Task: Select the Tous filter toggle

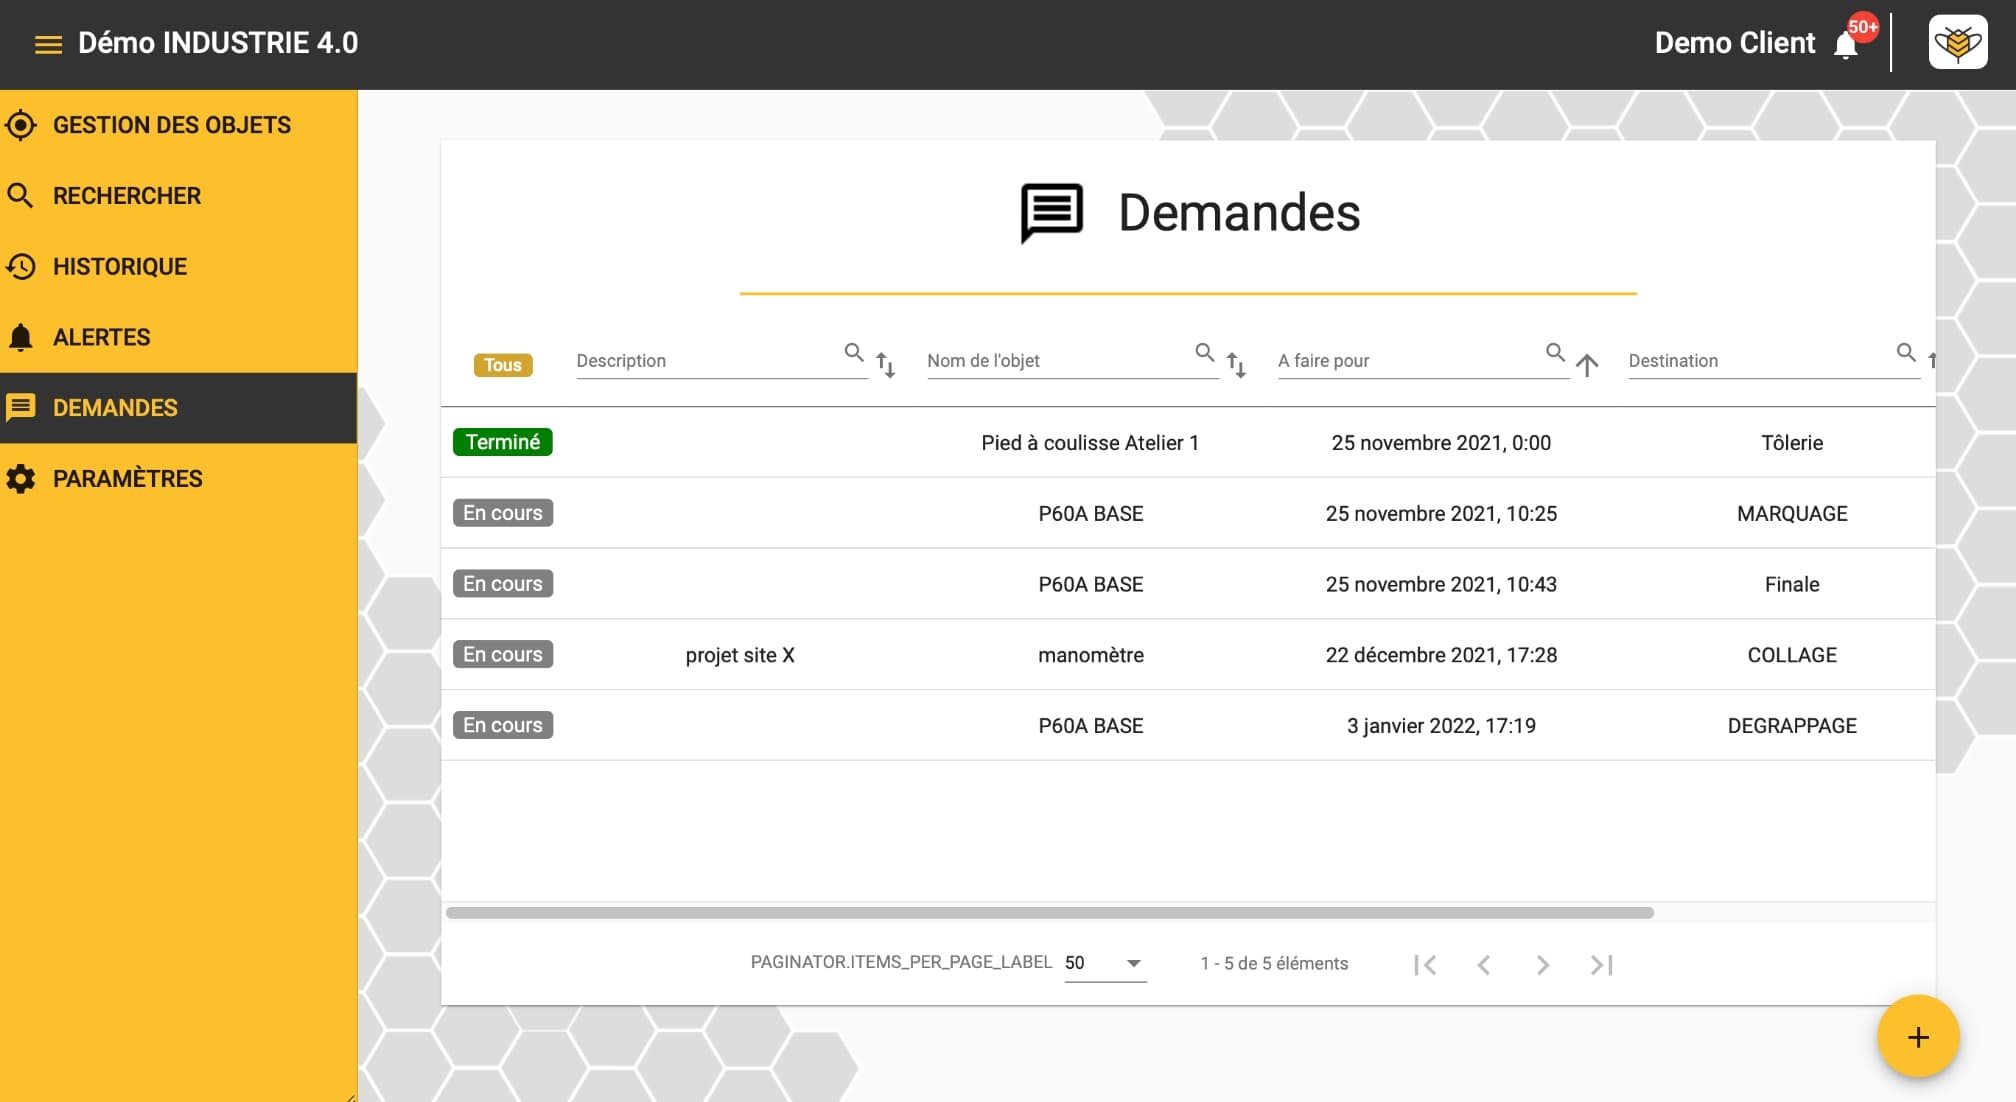Action: coord(502,366)
